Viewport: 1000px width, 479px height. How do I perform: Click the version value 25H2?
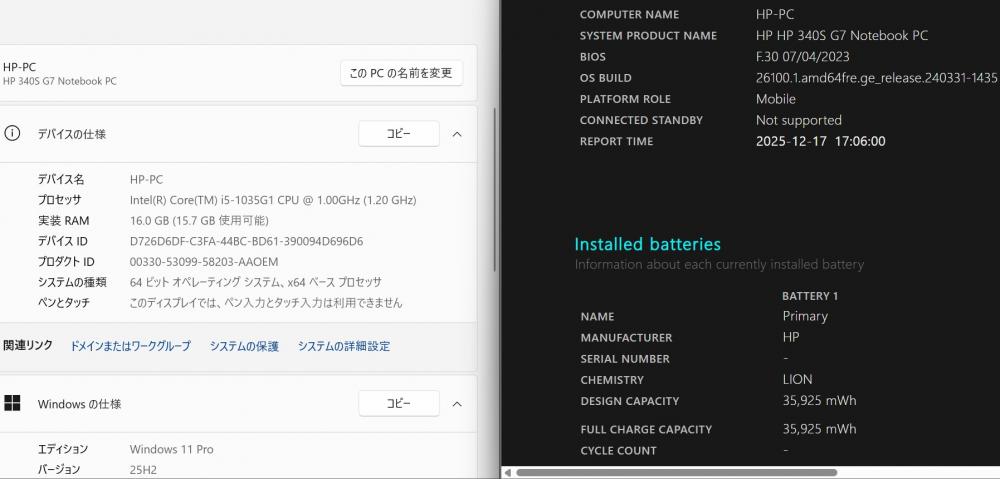143,469
